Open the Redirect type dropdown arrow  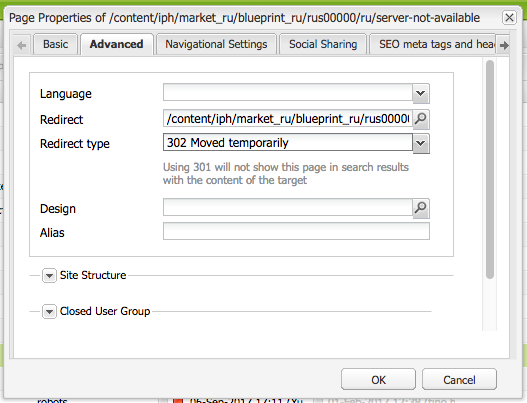pos(421,143)
